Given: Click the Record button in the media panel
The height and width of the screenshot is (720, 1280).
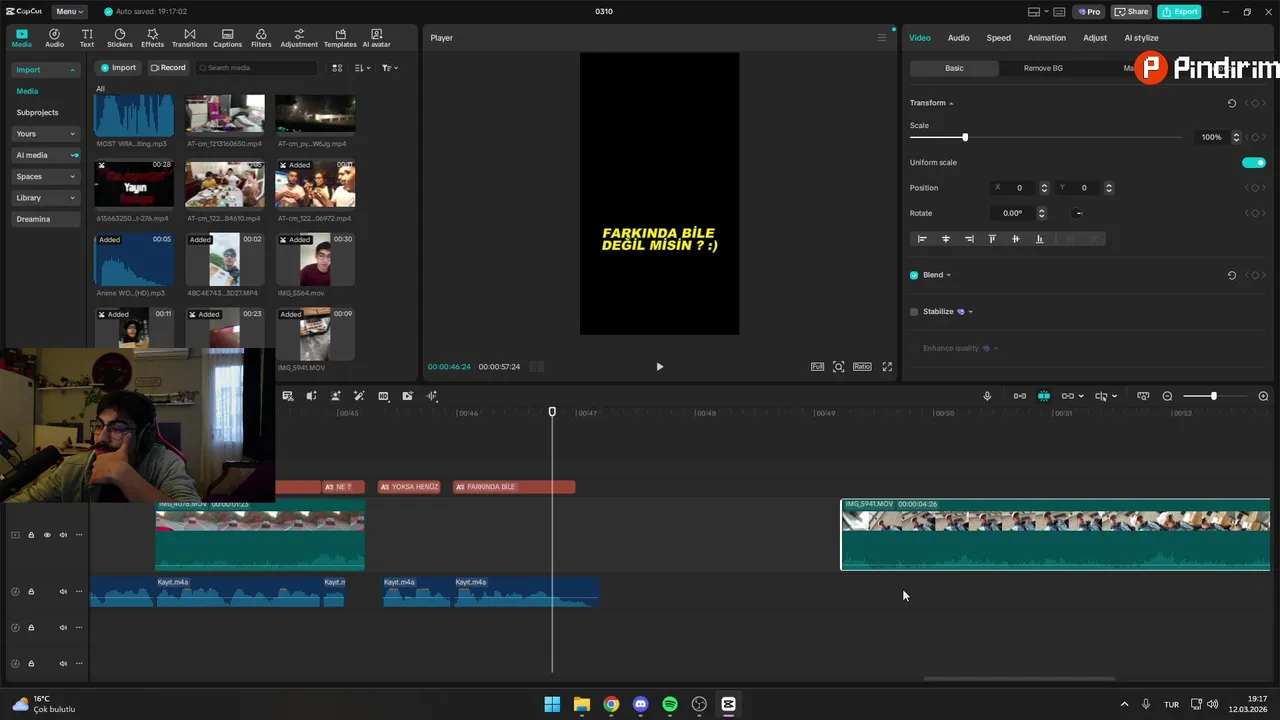Looking at the screenshot, I should 168,68.
